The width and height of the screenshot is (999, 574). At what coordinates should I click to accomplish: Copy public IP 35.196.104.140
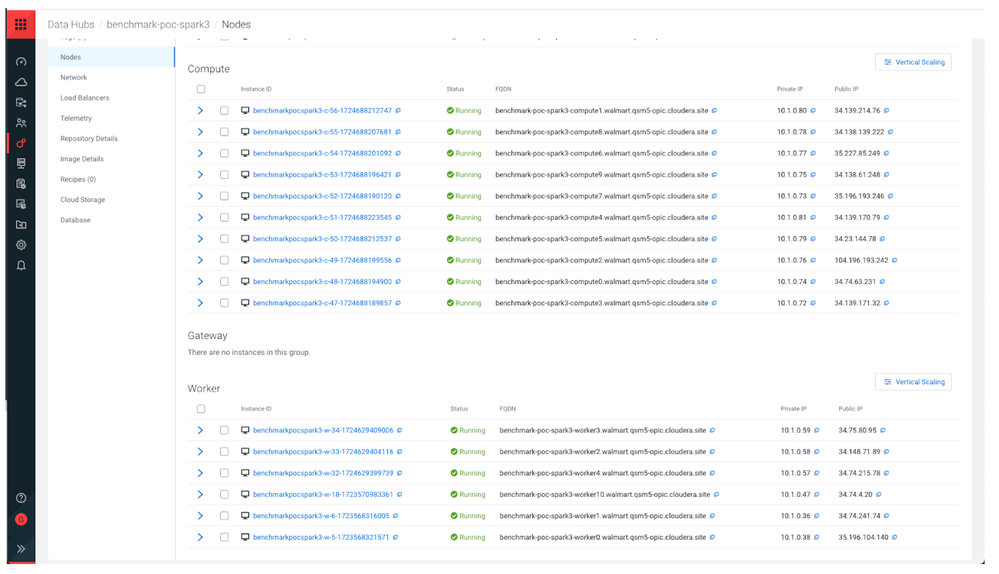point(895,538)
